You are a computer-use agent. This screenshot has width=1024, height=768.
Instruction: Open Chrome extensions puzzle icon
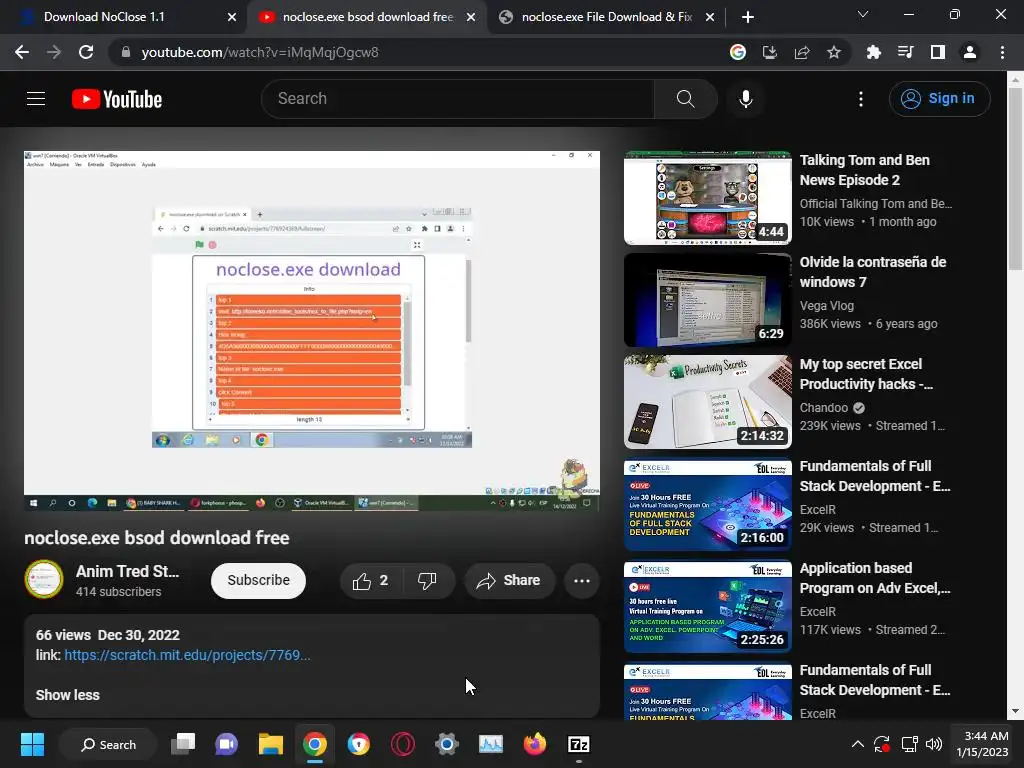(x=873, y=52)
